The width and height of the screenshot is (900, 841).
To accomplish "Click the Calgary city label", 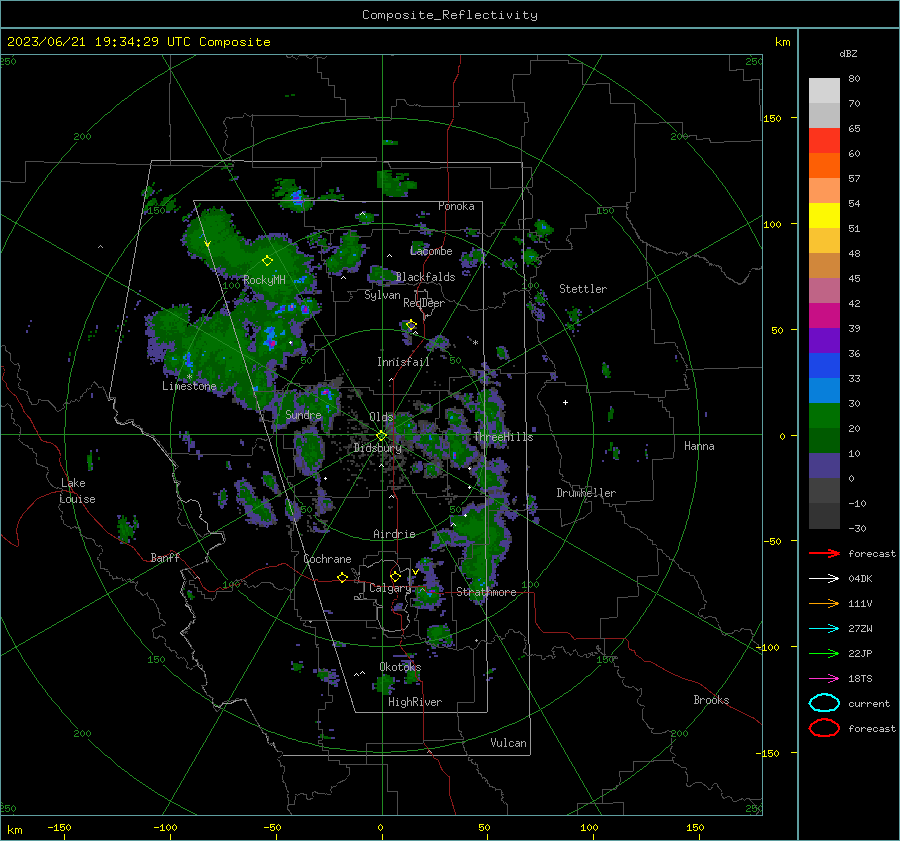I will 390,588.
